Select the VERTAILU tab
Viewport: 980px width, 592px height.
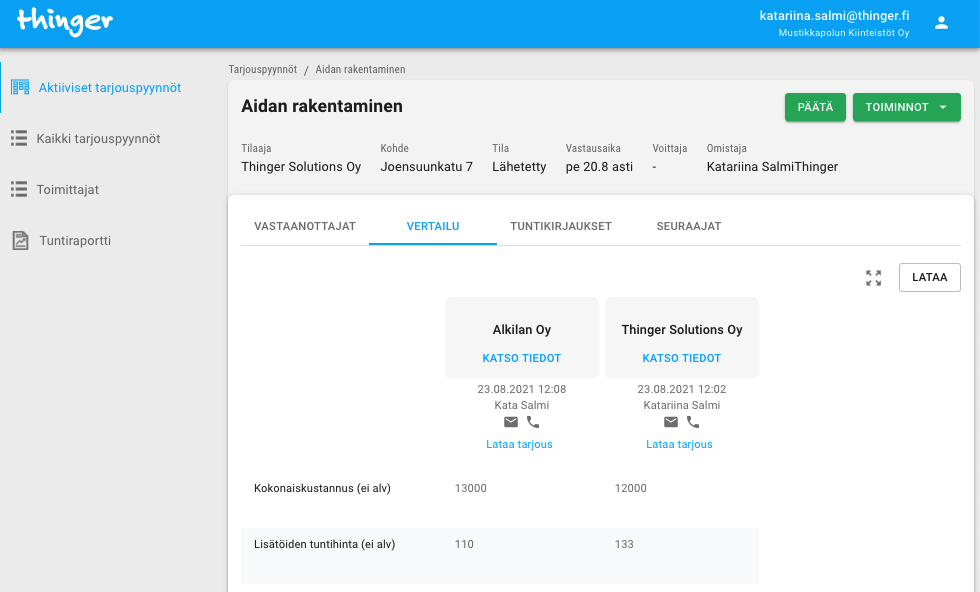[x=433, y=226]
